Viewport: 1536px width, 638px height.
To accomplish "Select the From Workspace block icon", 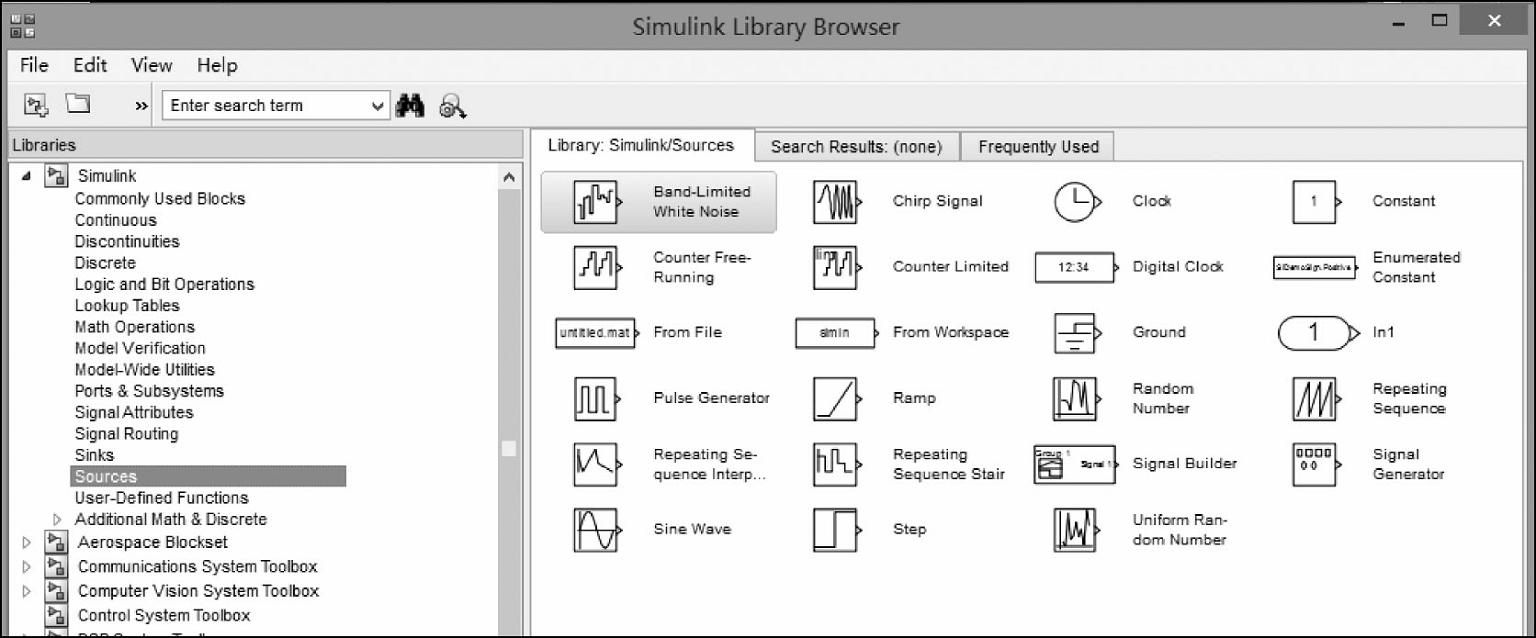I will tap(837, 333).
